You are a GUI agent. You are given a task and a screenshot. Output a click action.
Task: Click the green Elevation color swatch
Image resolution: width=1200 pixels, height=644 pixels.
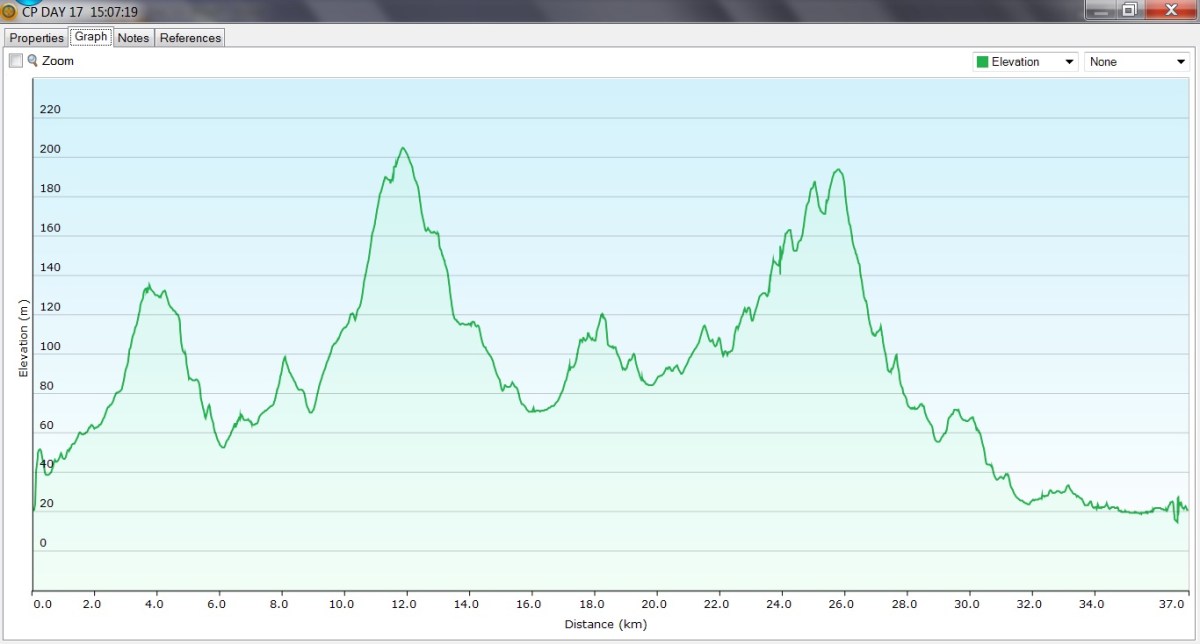982,62
